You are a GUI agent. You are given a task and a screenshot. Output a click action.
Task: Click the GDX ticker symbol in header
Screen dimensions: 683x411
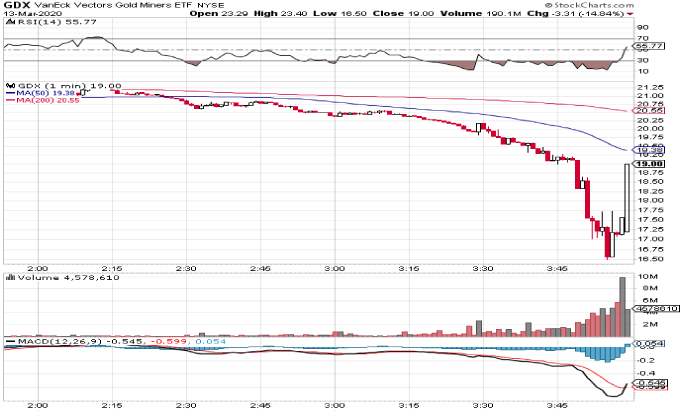click(x=14, y=6)
